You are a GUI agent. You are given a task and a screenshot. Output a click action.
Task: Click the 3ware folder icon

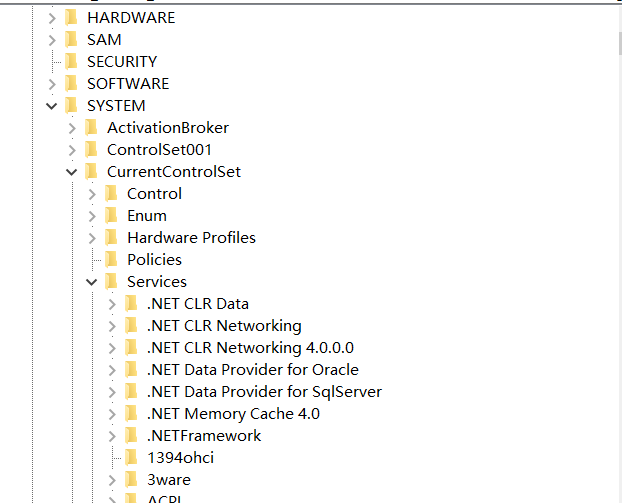[131, 480]
